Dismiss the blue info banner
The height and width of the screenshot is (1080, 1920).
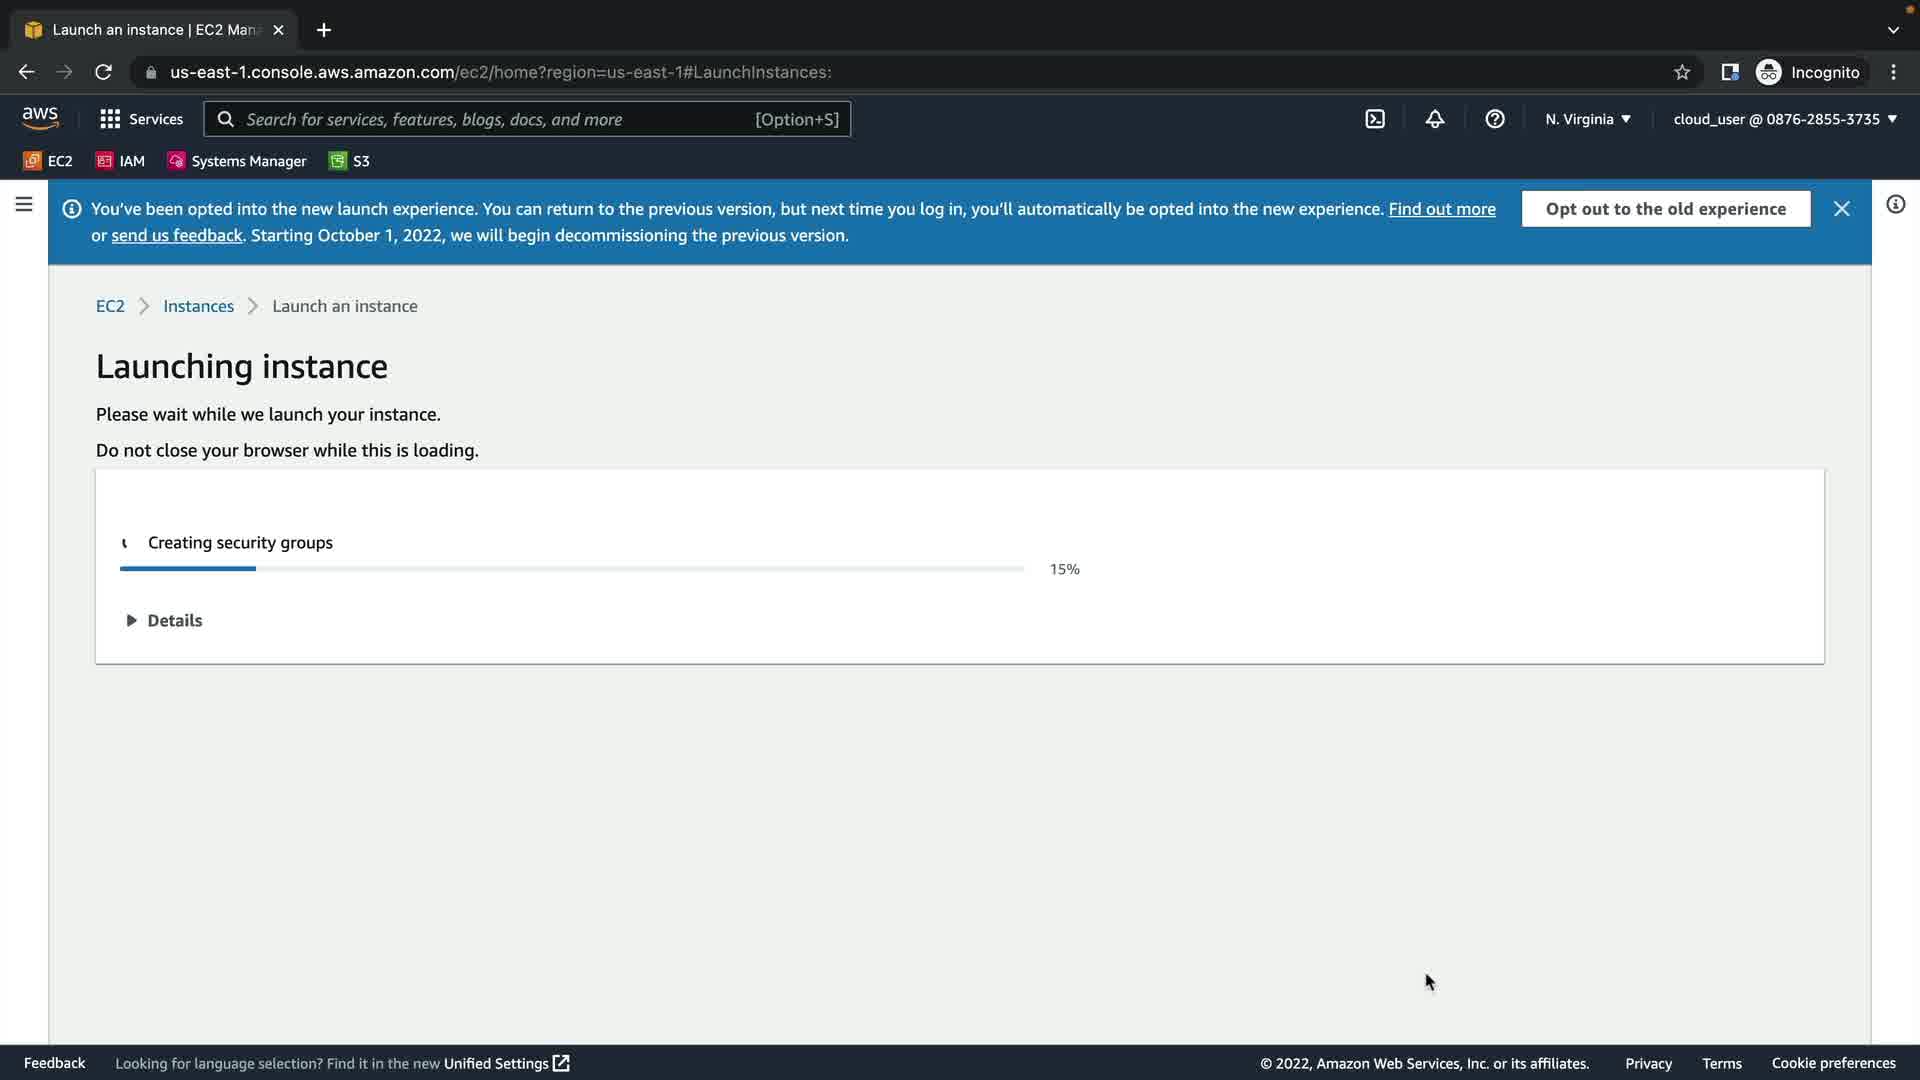1841,209
